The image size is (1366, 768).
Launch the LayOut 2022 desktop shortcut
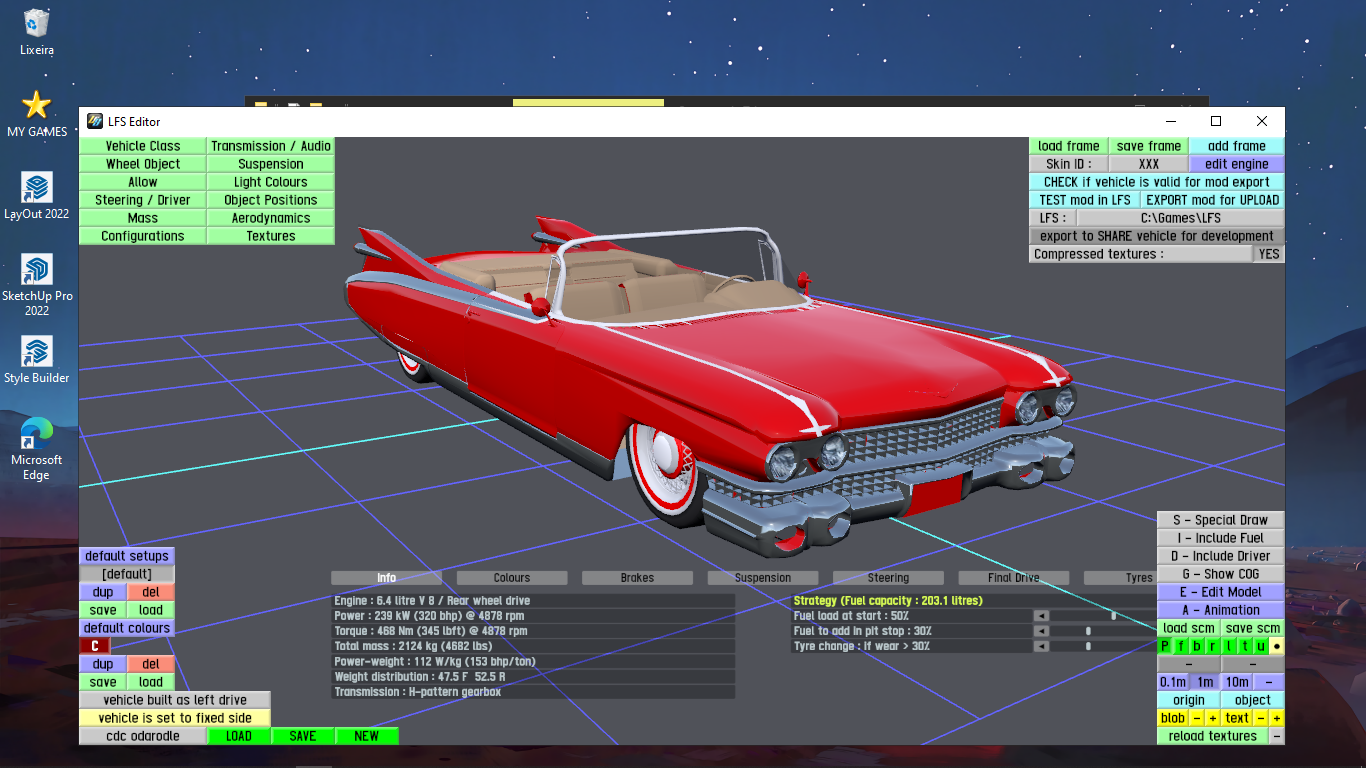click(x=37, y=195)
